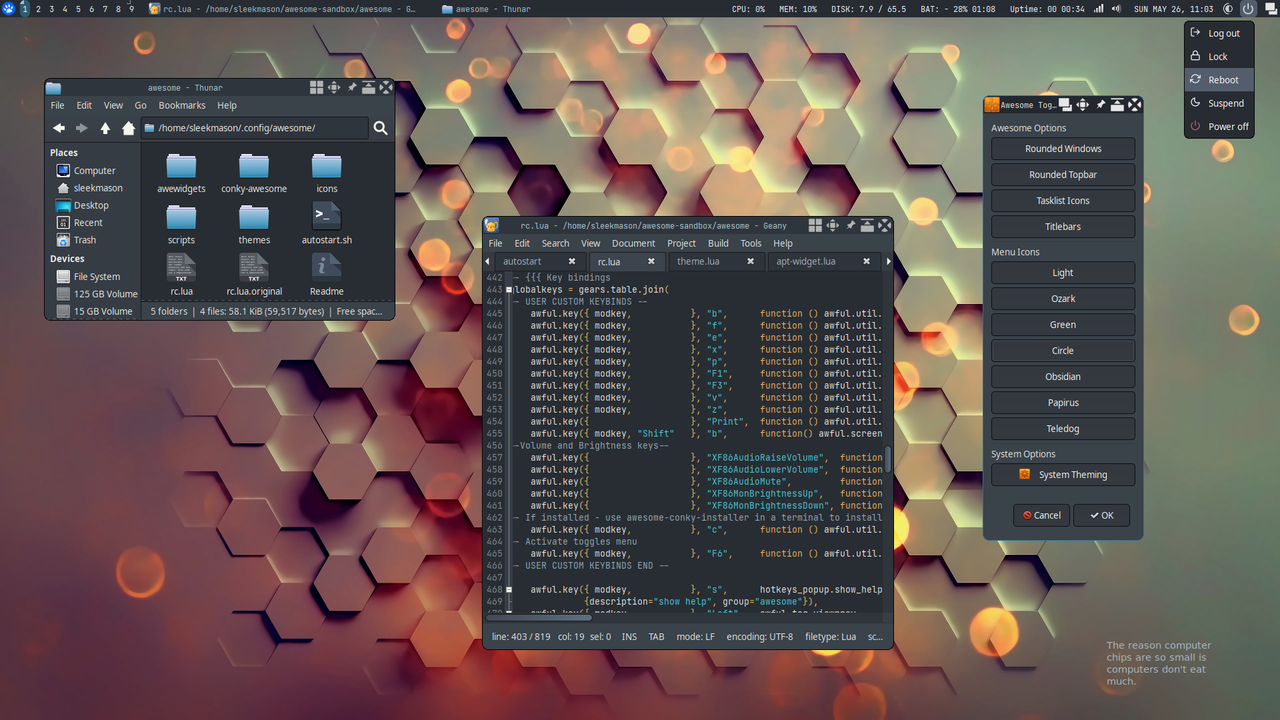
Task: Go back in Thunar with left arrow
Action: [59, 128]
